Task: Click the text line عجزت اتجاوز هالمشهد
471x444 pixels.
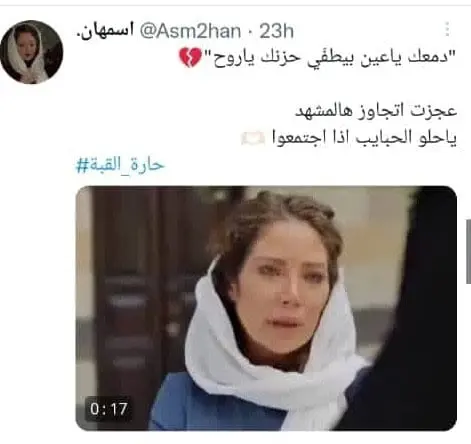Action: tap(376, 111)
